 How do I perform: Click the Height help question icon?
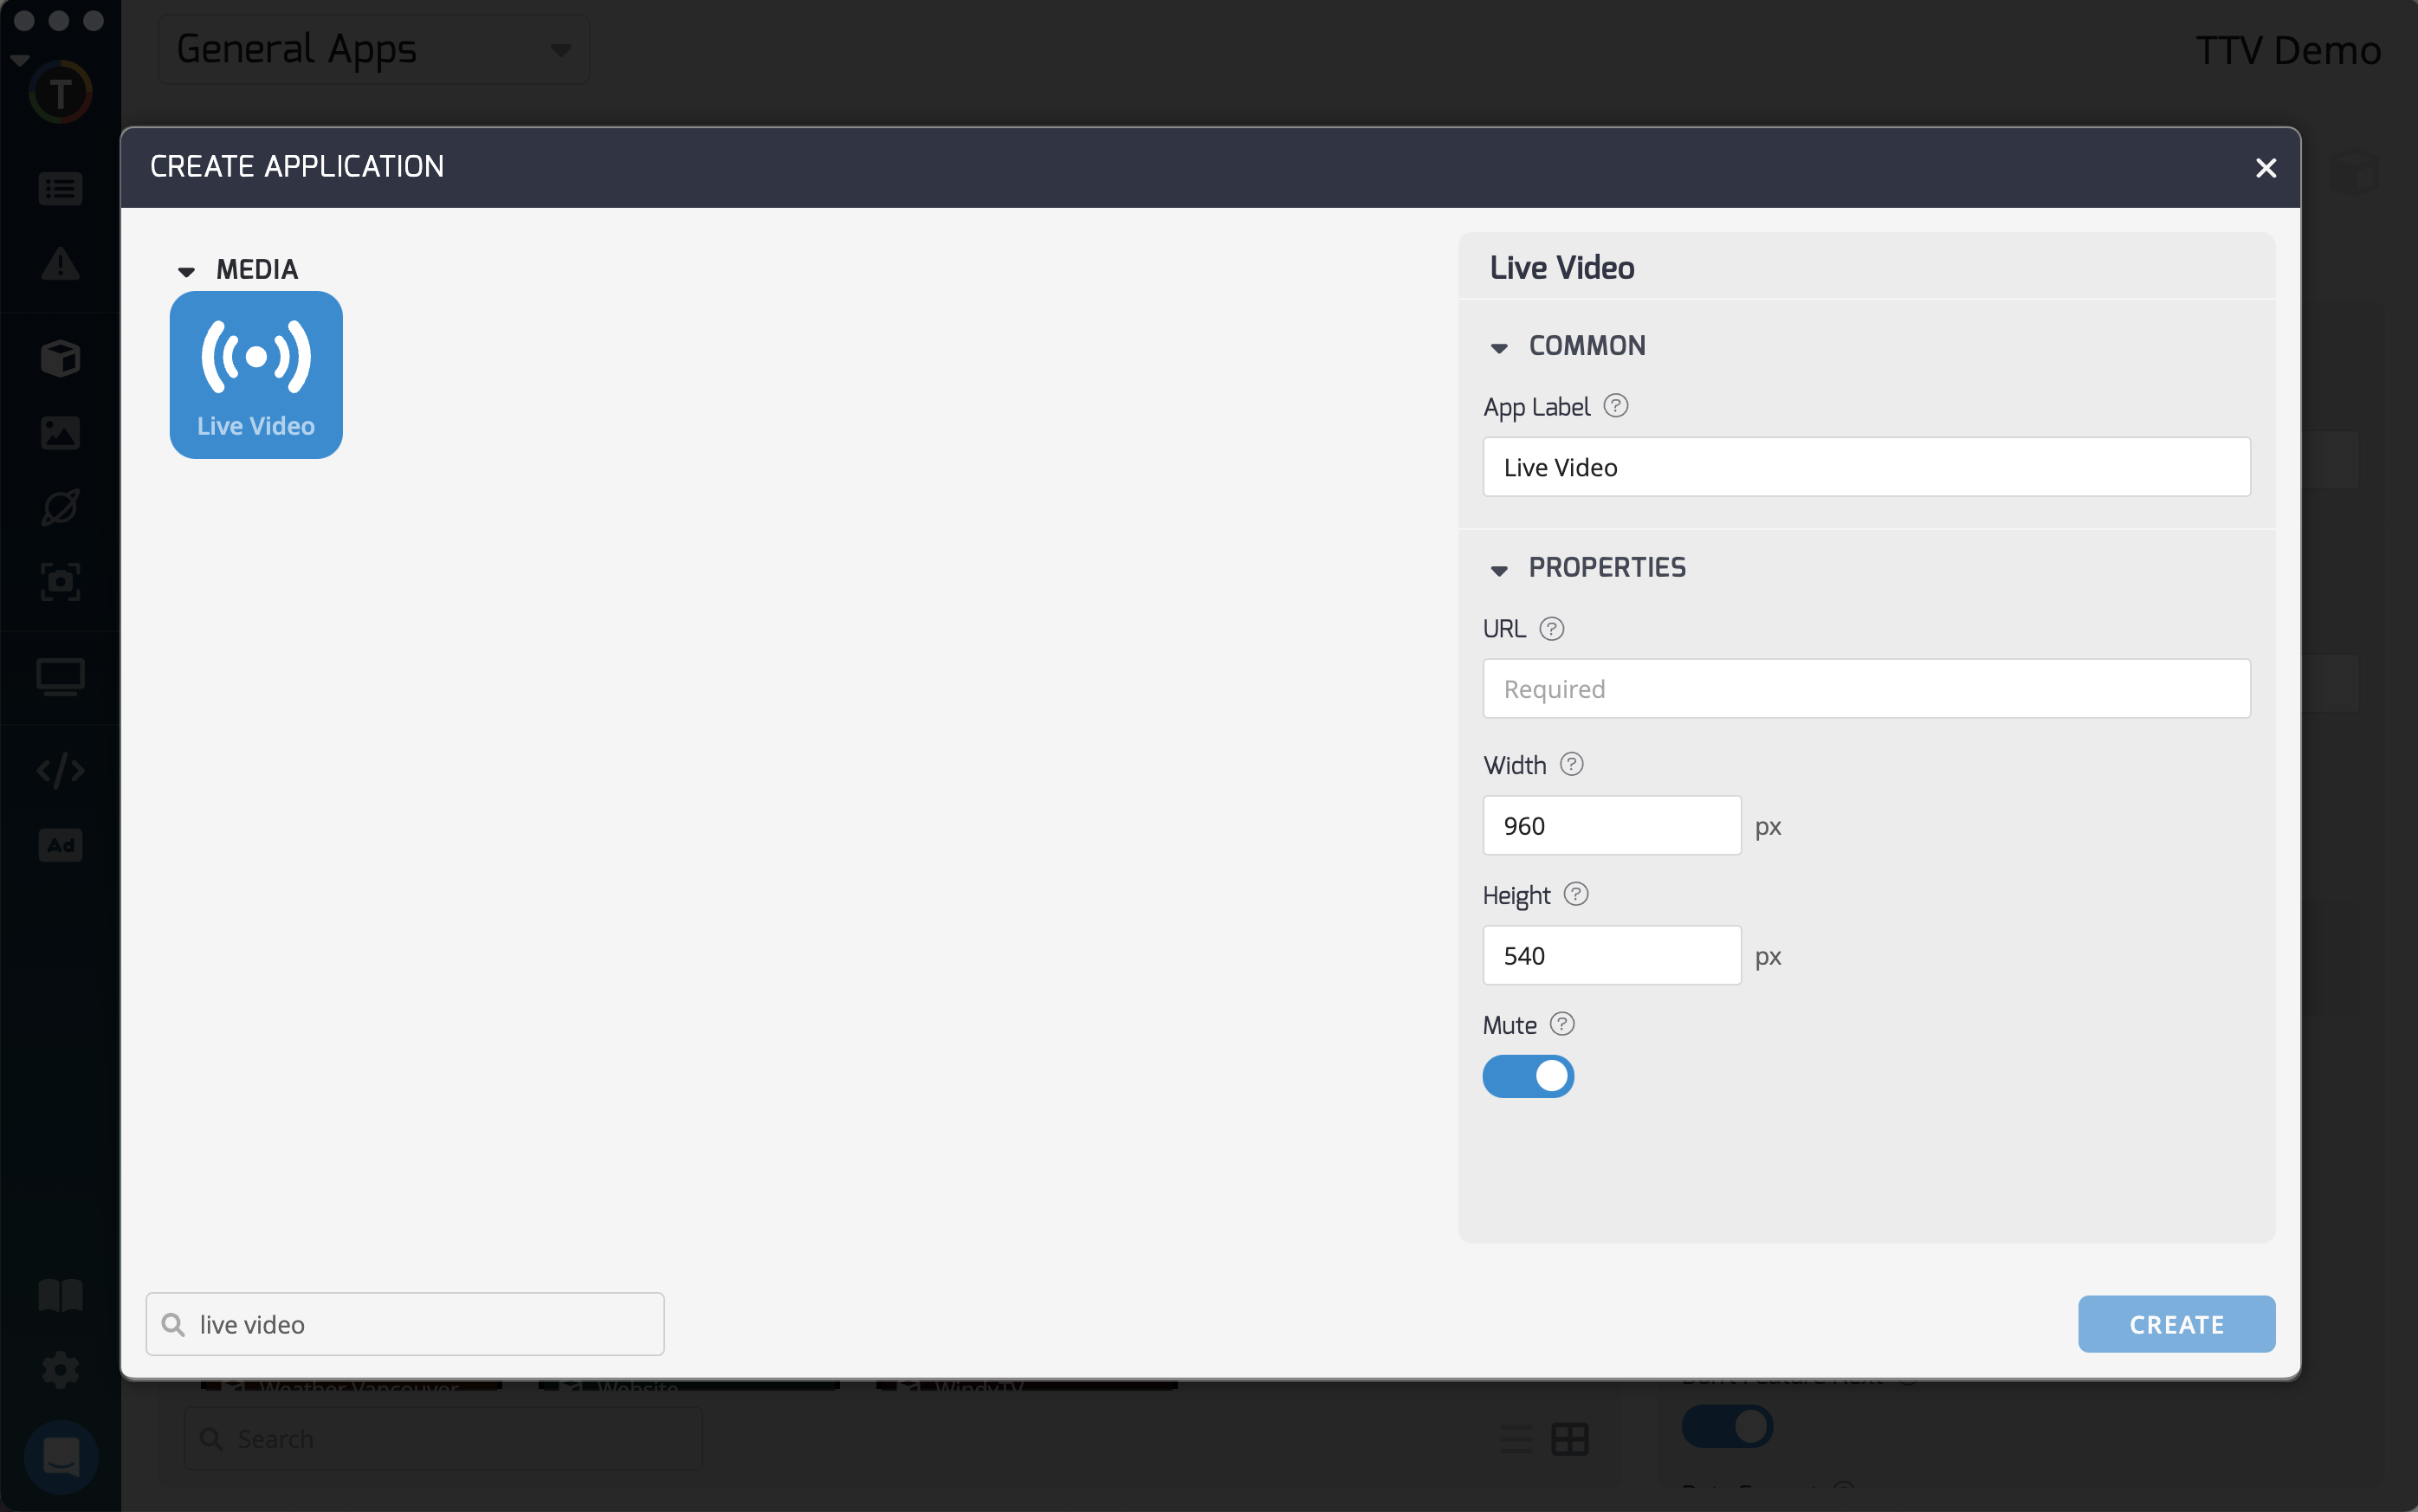point(1575,894)
